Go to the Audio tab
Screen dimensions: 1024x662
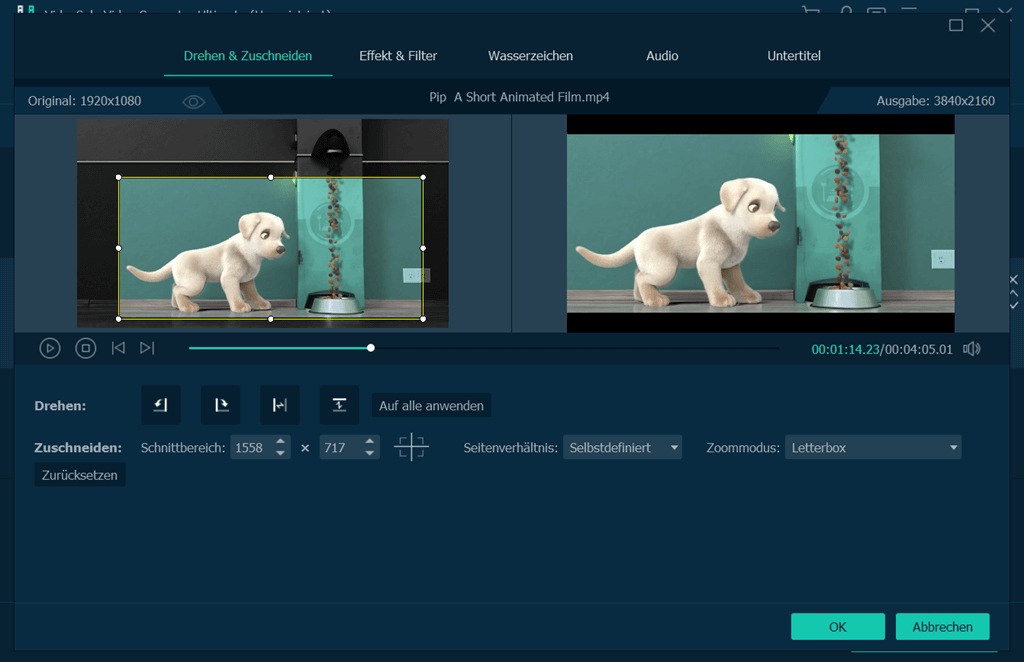click(x=662, y=56)
